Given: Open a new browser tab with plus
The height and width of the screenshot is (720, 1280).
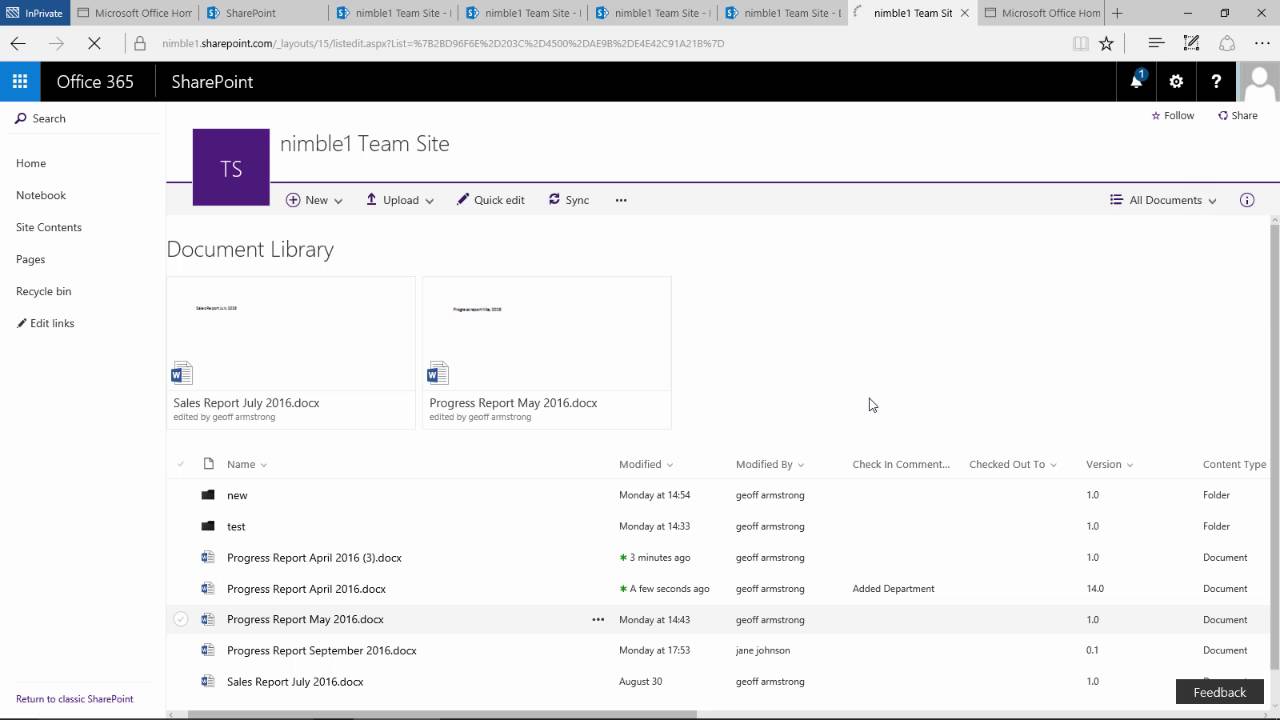Looking at the screenshot, I should [x=1117, y=13].
